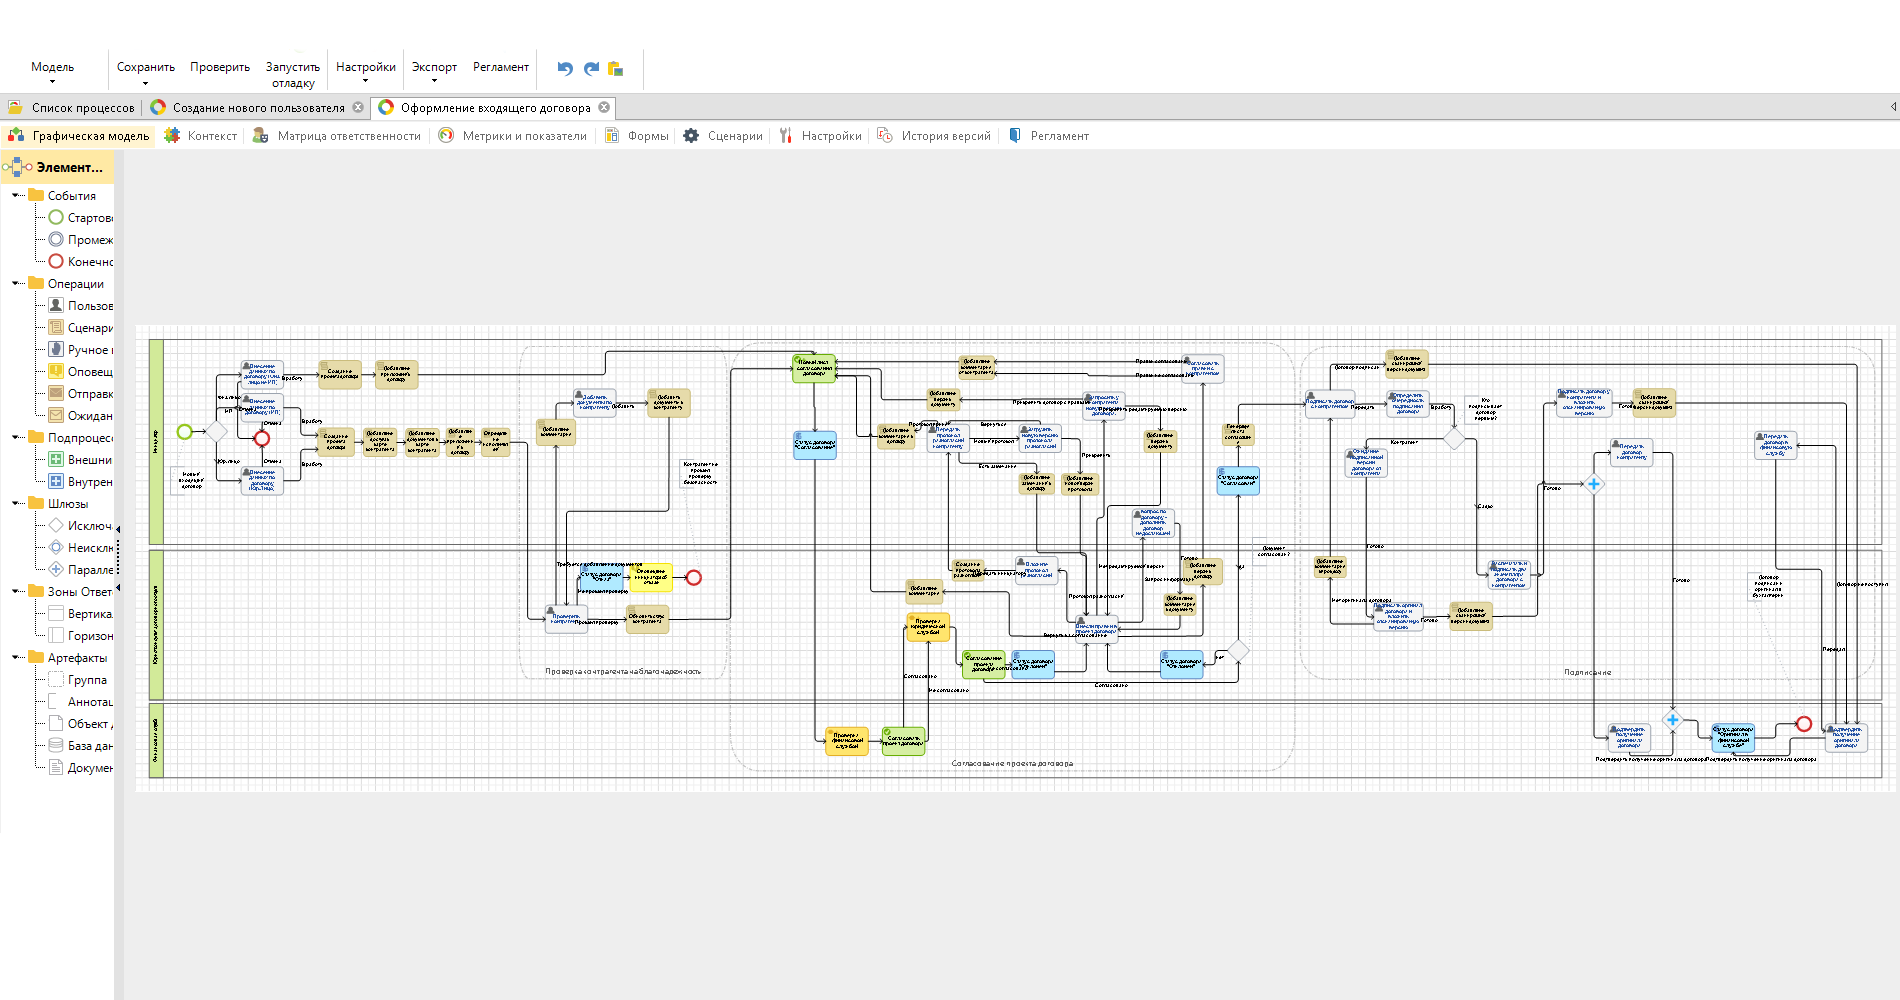Image resolution: width=1900 pixels, height=1000 pixels.
Task: Click the paste clipboard icon
Action: pyautogui.click(x=616, y=68)
